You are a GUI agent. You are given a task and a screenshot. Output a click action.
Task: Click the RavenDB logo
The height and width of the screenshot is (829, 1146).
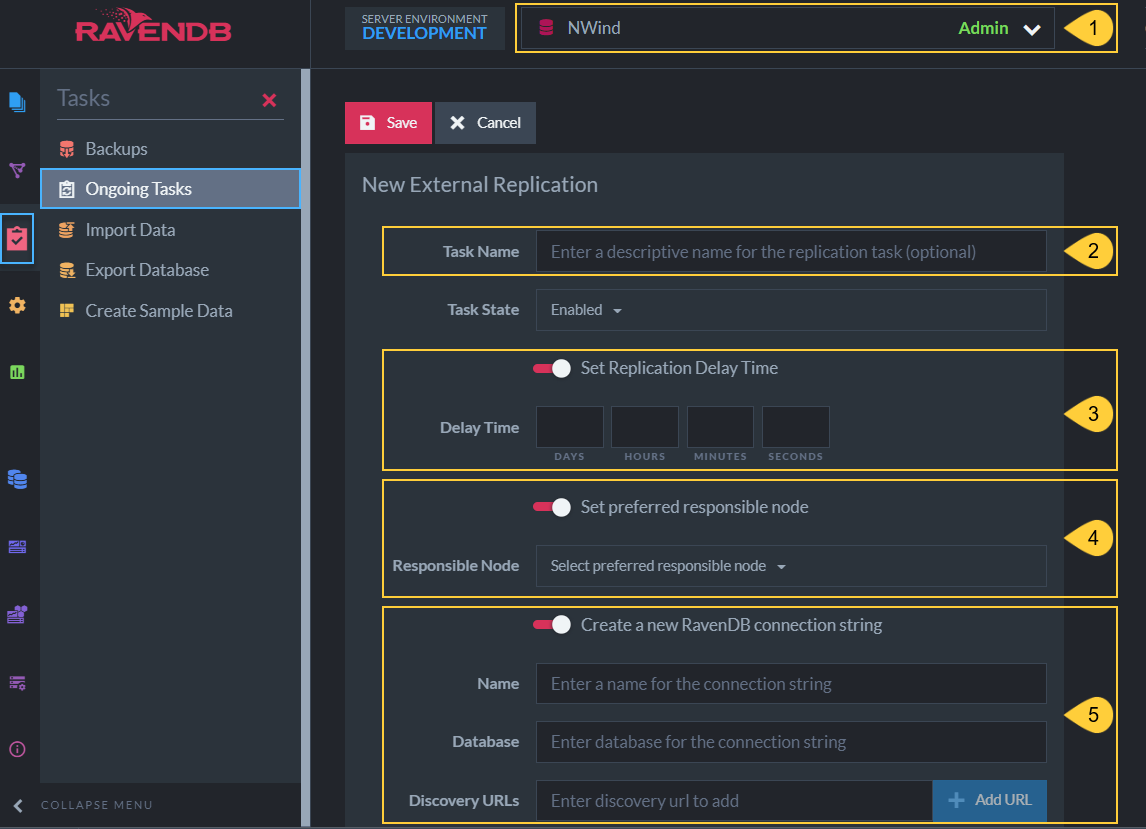(153, 26)
